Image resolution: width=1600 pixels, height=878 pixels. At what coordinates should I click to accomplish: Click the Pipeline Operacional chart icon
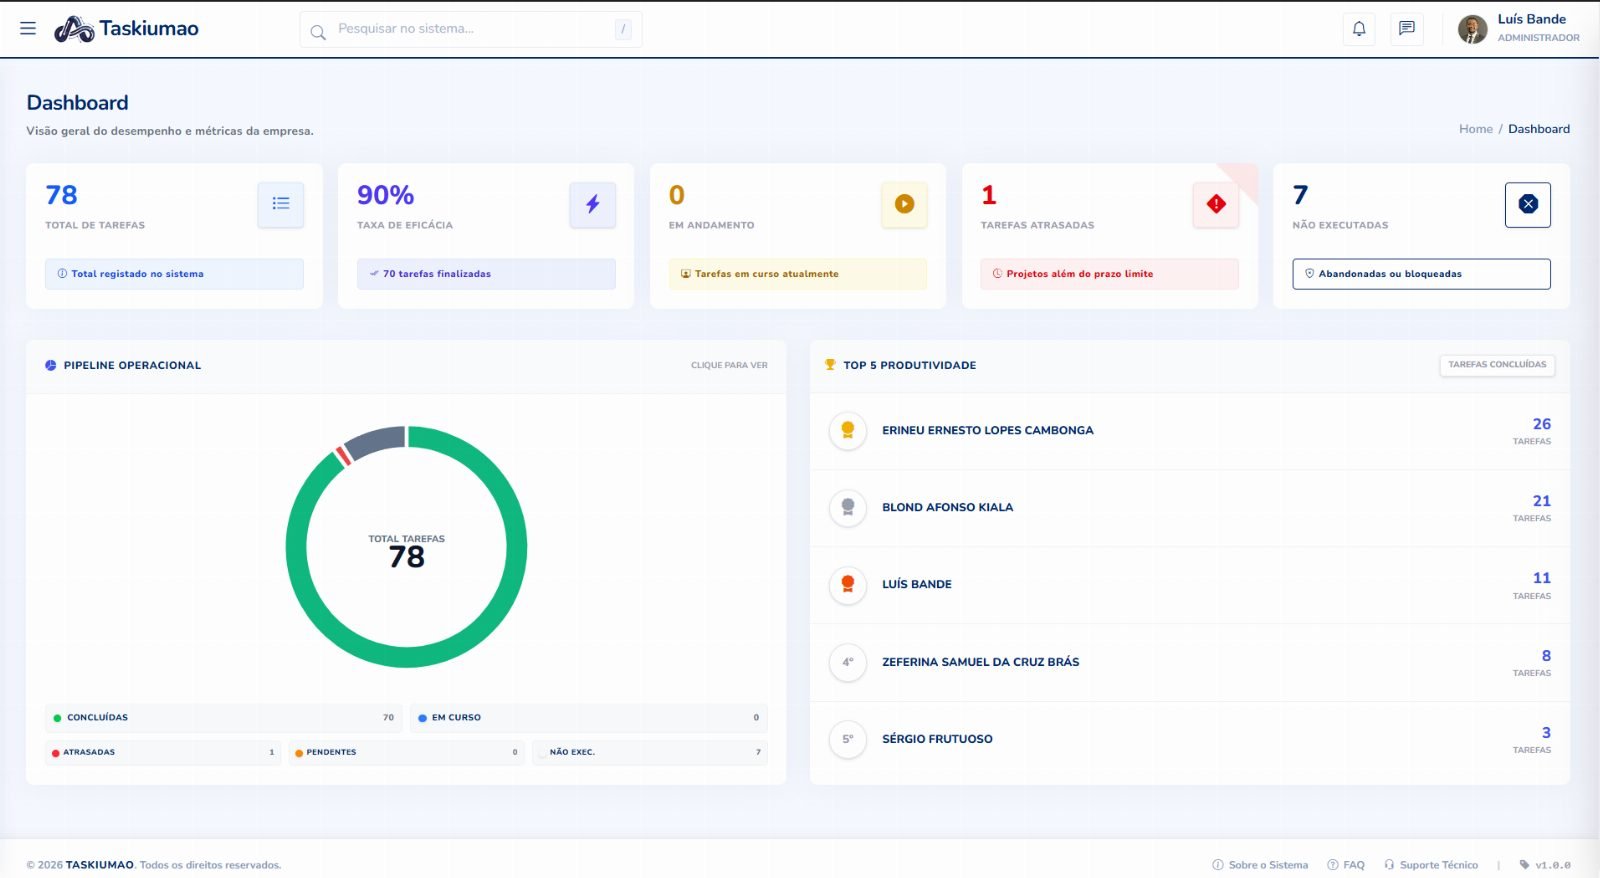pos(51,365)
